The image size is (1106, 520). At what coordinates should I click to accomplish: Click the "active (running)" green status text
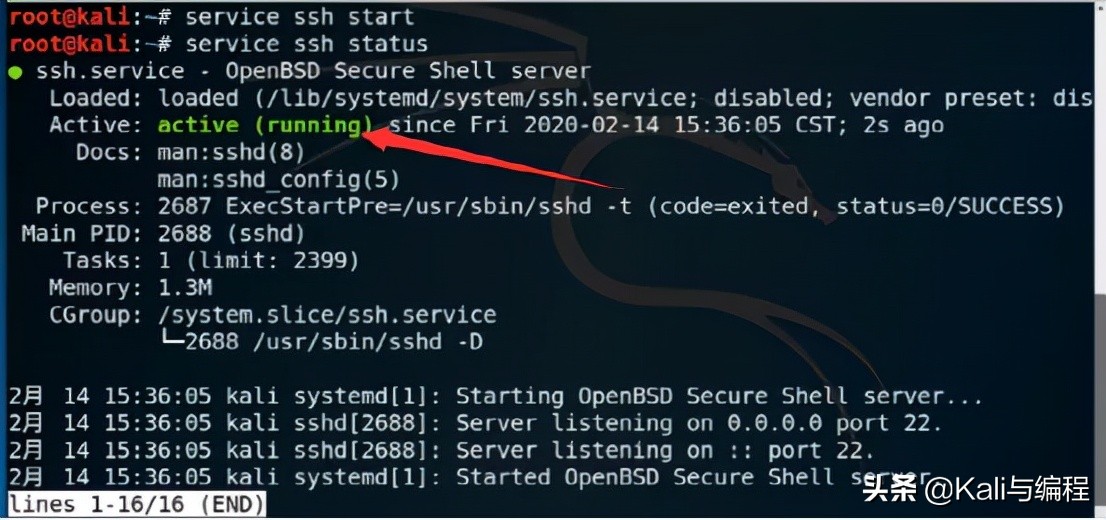pyautogui.click(x=265, y=126)
